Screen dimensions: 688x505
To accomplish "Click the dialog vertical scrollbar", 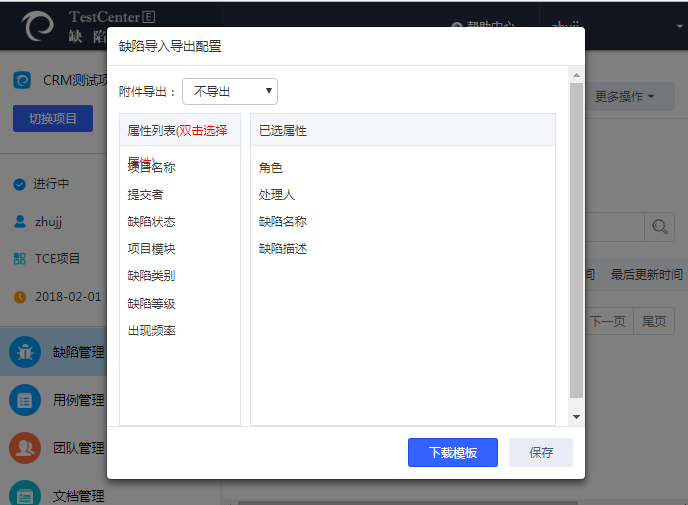I will [x=576, y=240].
